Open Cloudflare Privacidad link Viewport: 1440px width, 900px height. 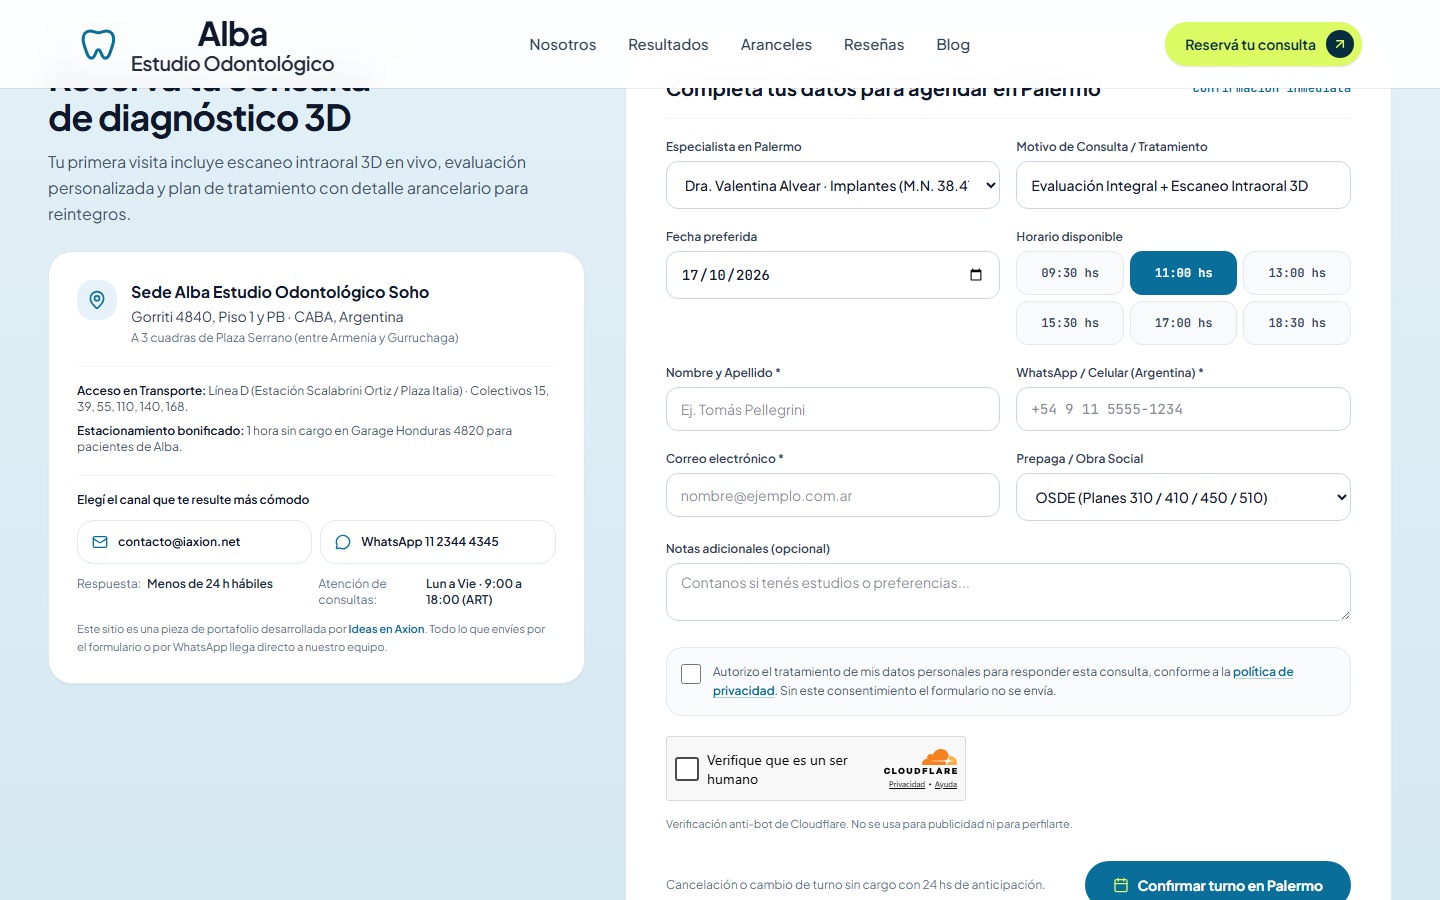(907, 785)
